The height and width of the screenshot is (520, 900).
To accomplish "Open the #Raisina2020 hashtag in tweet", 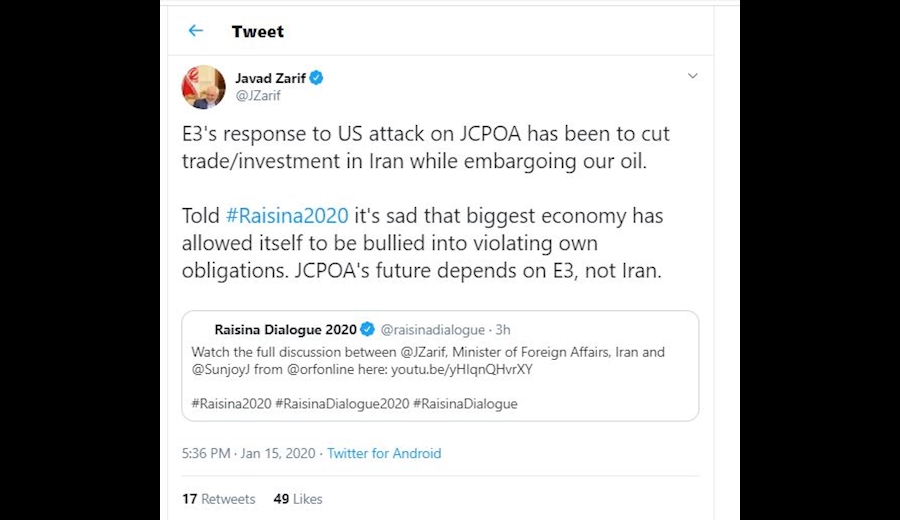I will (287, 216).
